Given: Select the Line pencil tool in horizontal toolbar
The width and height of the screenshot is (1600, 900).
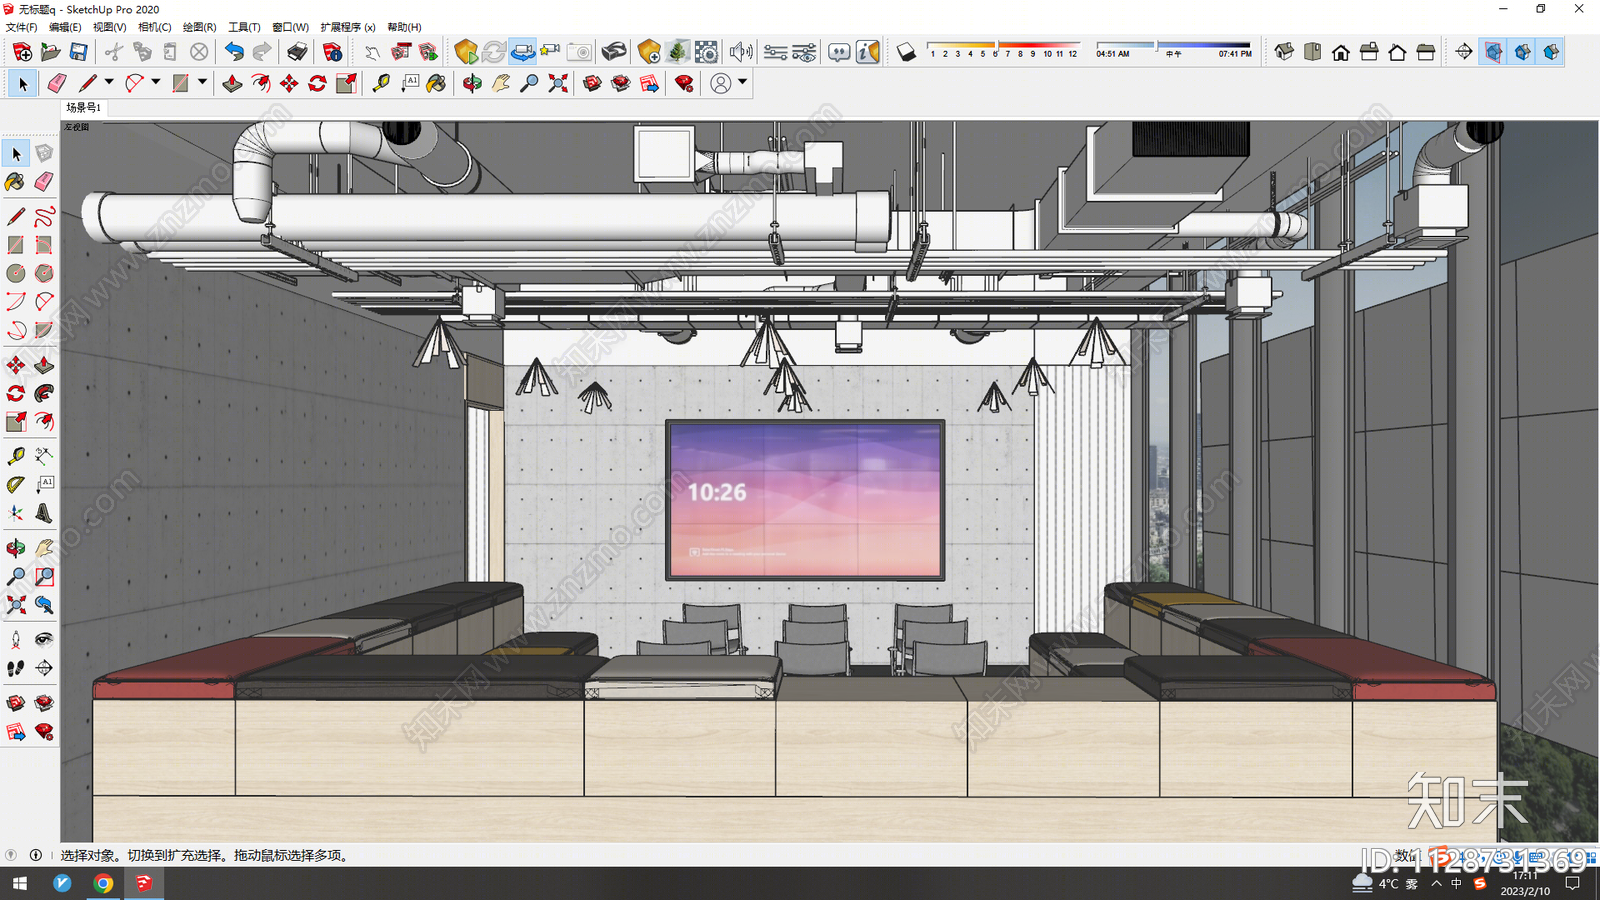Looking at the screenshot, I should [88, 84].
